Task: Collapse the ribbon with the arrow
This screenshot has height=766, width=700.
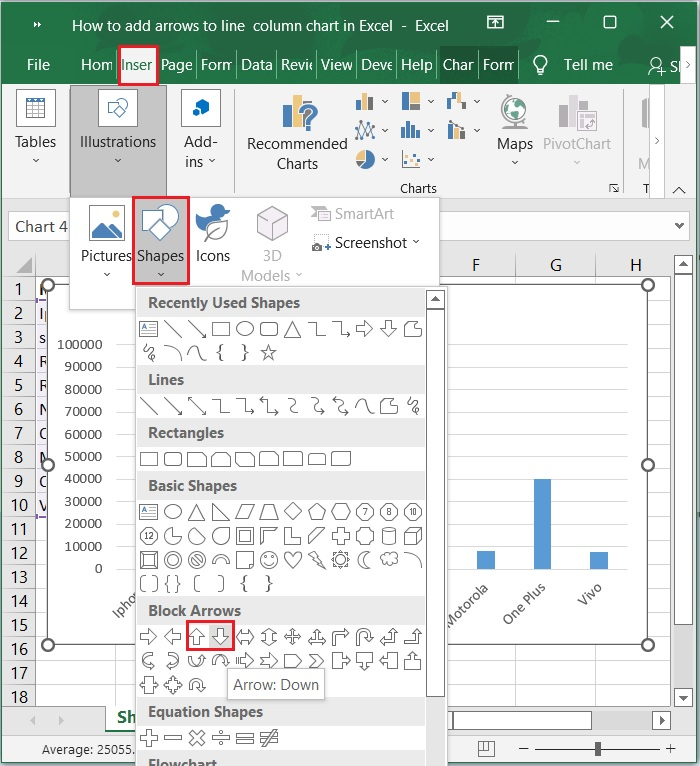Action: pos(679,190)
